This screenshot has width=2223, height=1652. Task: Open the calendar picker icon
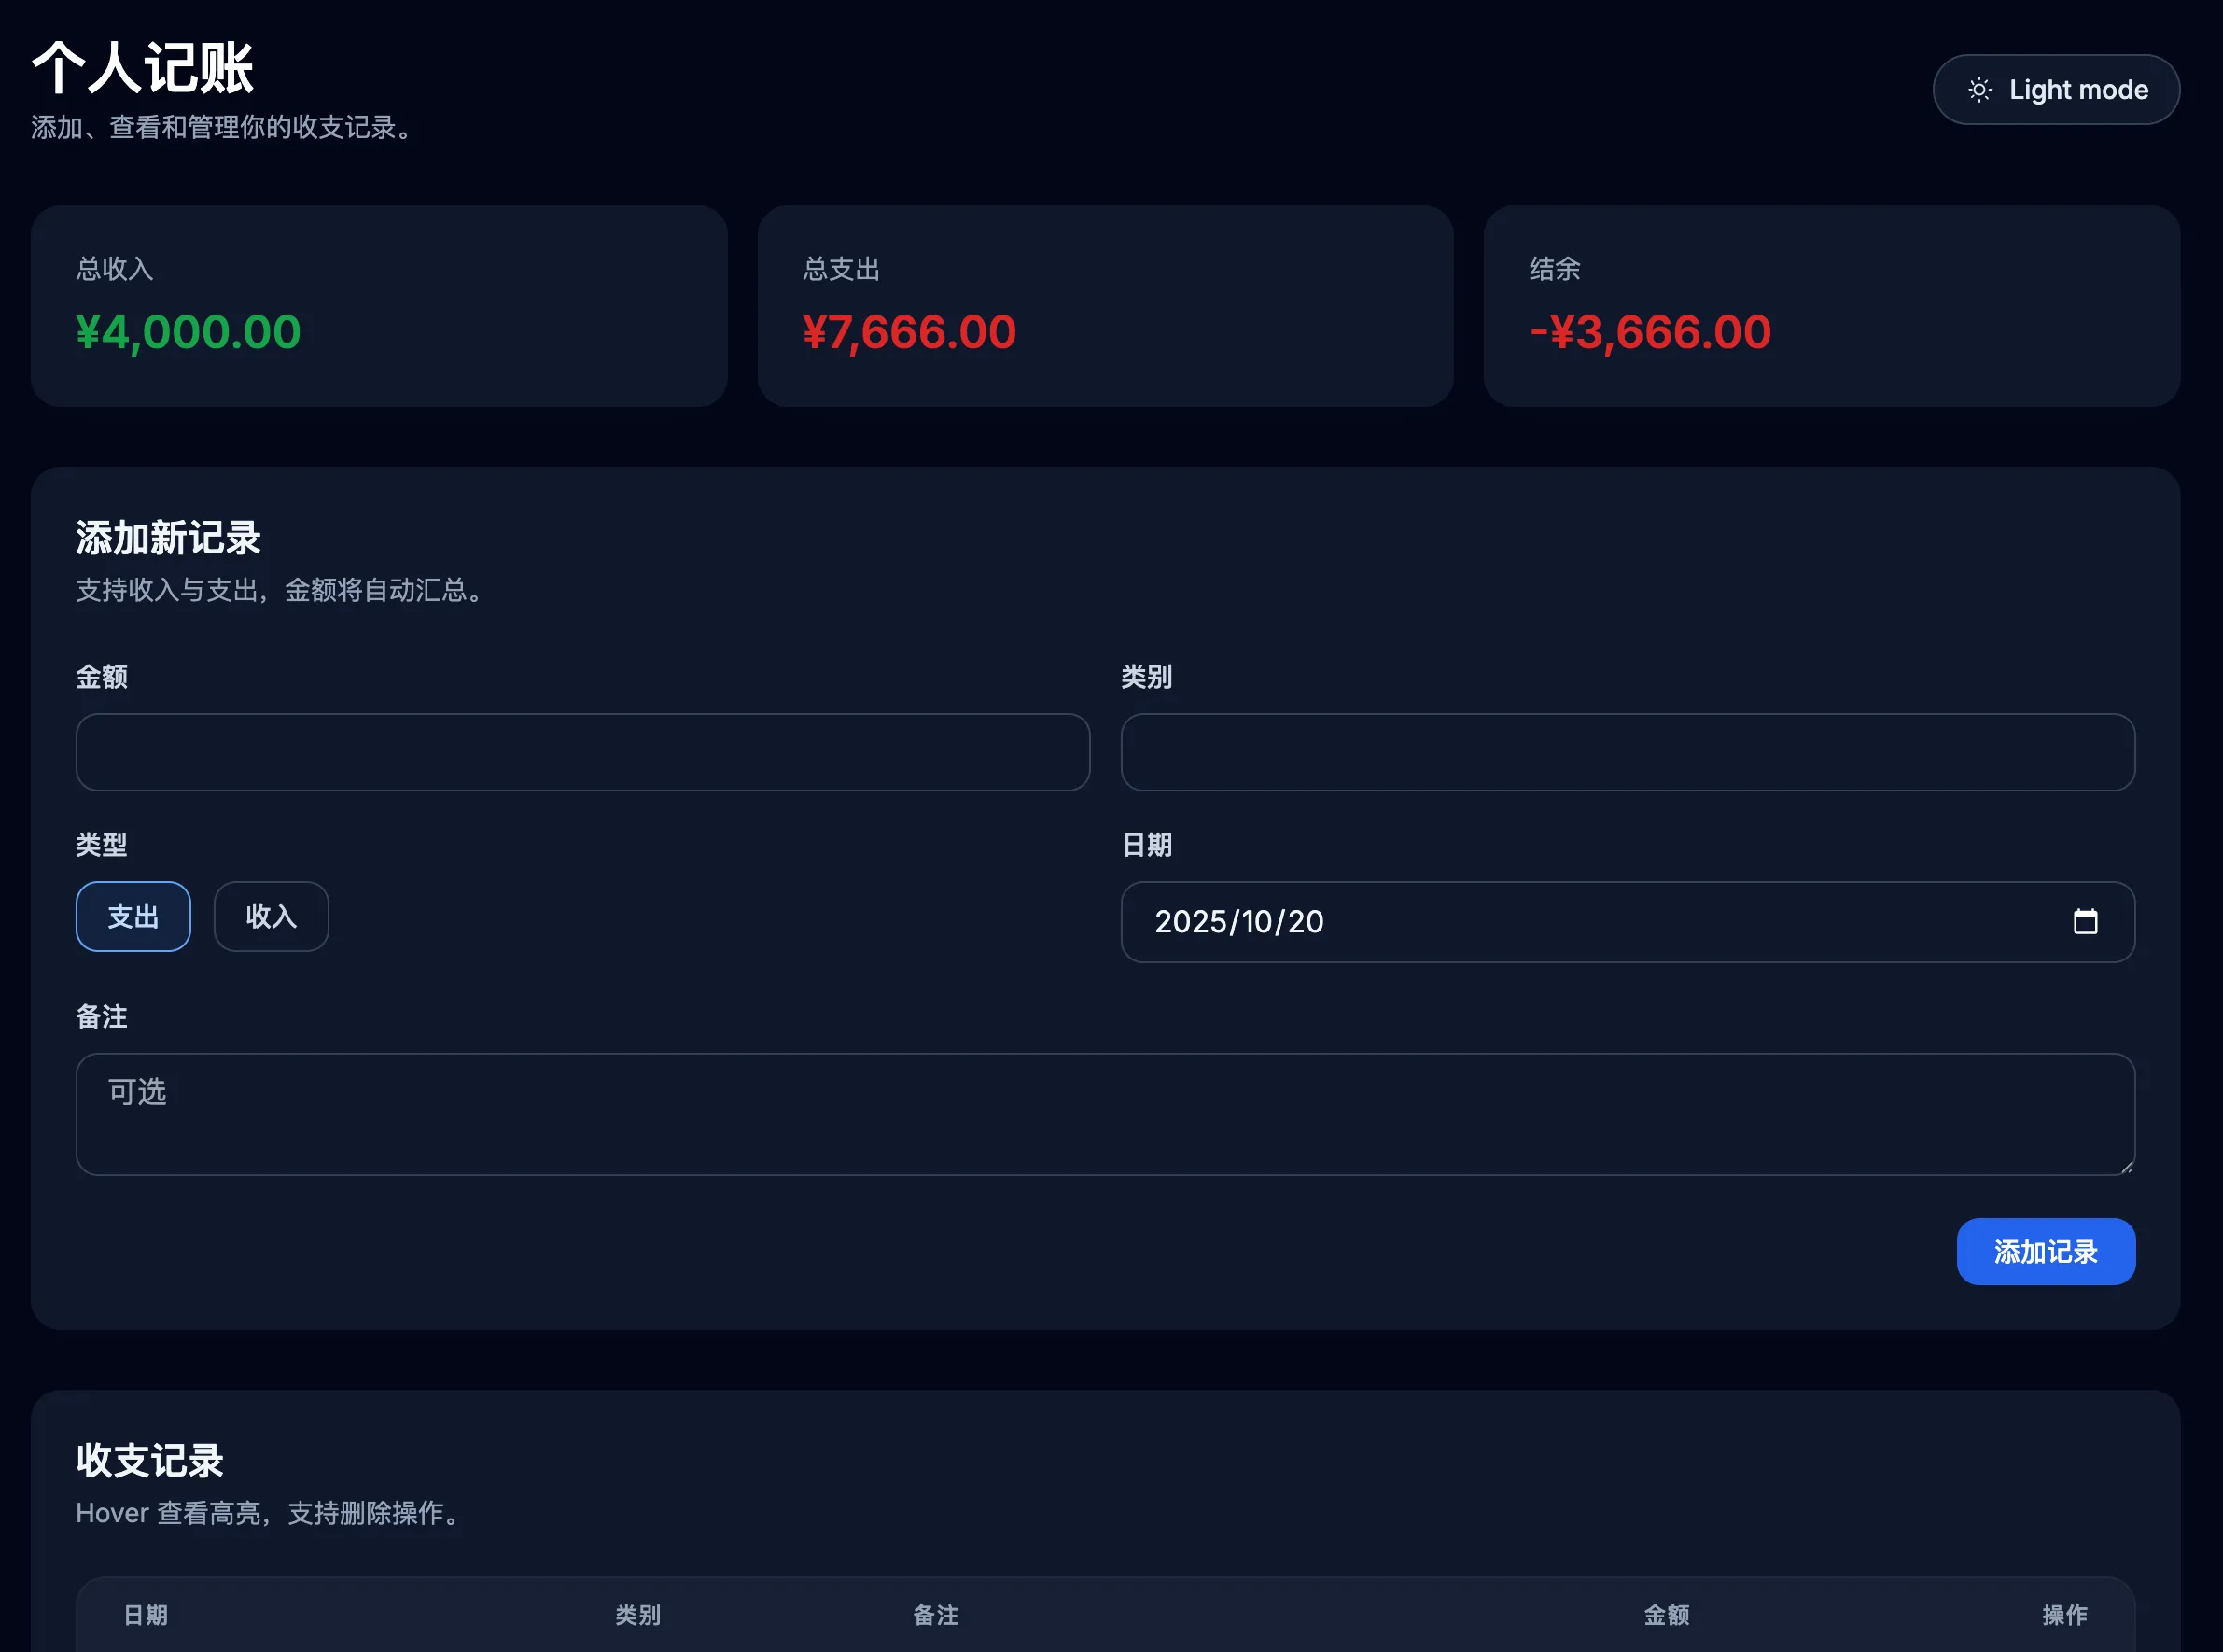(x=2085, y=921)
